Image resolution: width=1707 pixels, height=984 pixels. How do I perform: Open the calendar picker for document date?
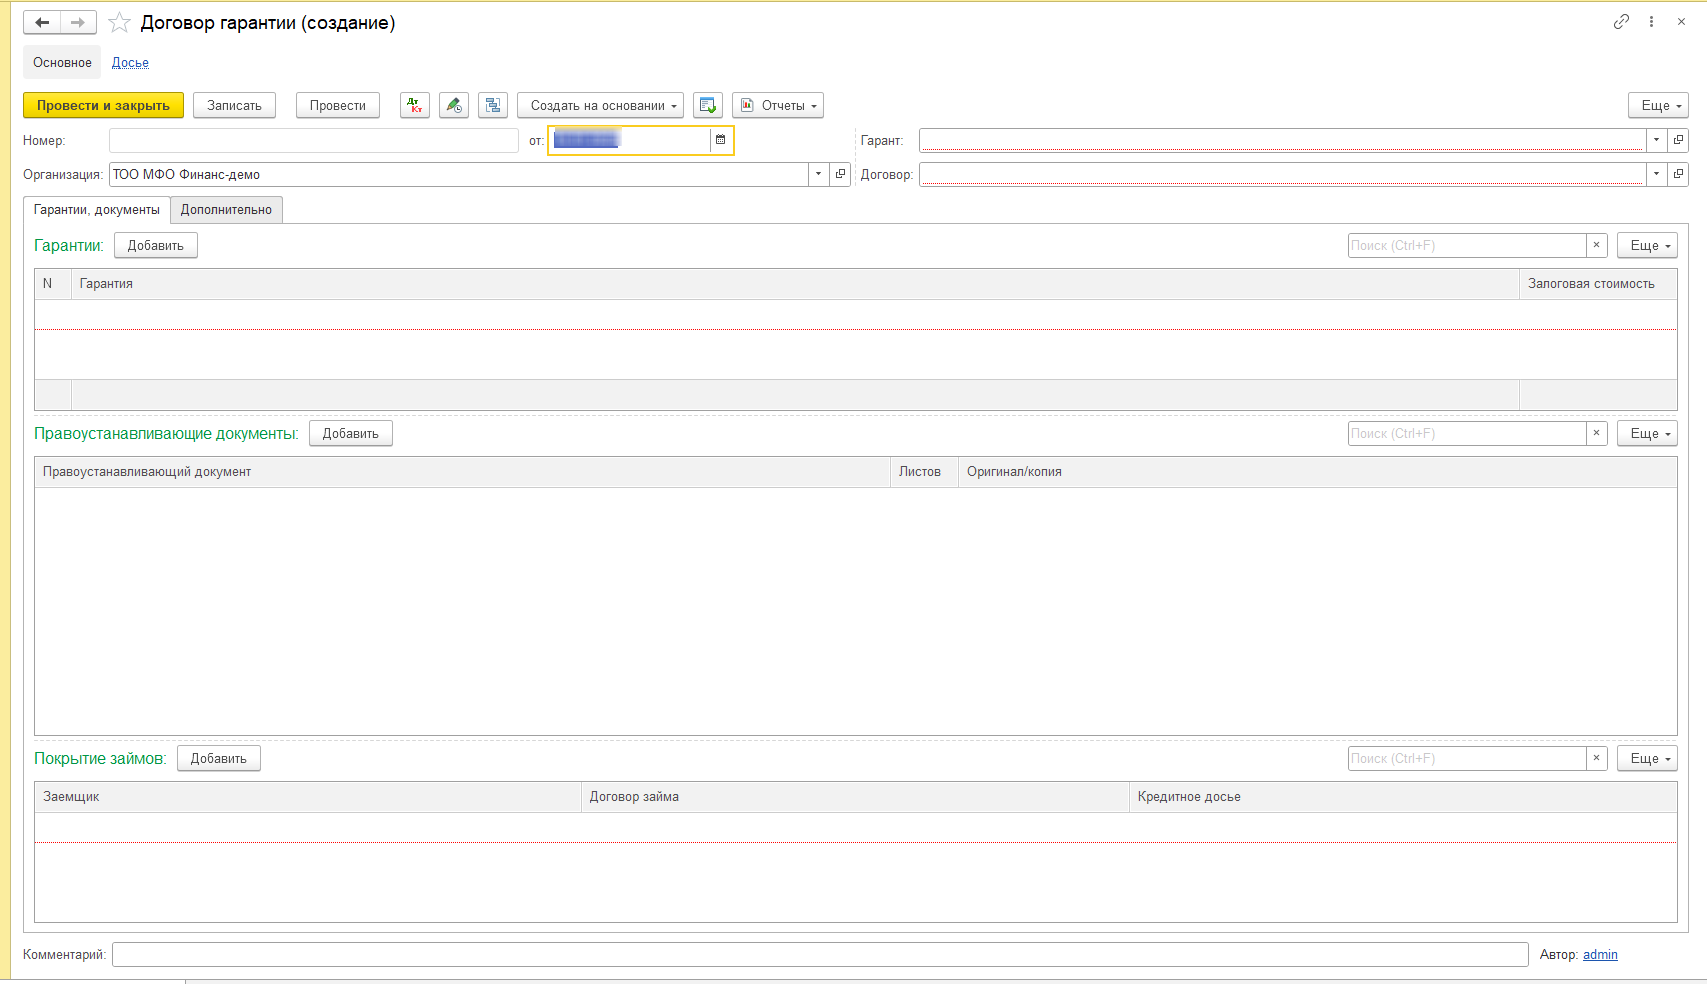[720, 140]
